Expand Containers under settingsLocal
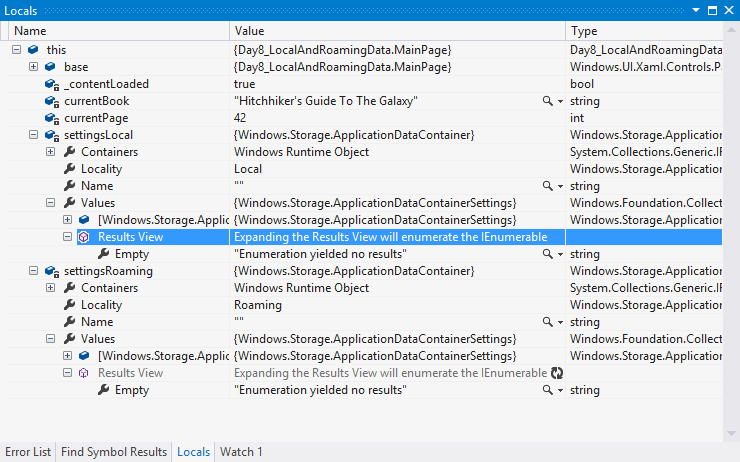 (x=51, y=152)
